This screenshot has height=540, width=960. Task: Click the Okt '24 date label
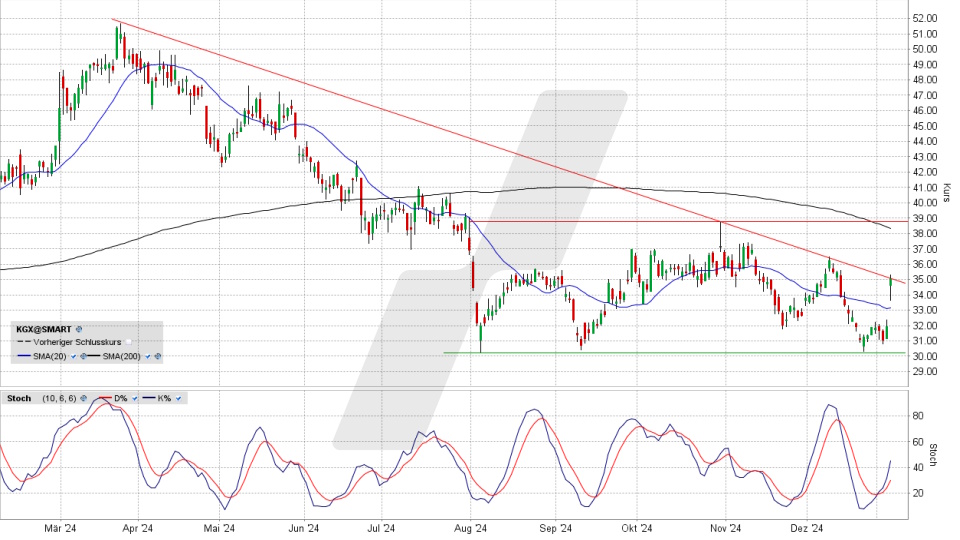click(637, 528)
